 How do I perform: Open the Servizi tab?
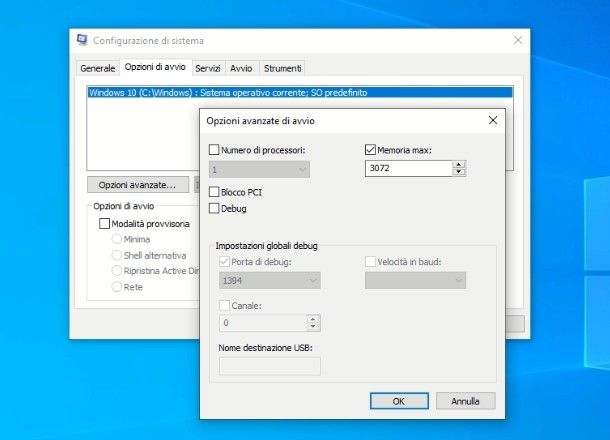coord(208,68)
